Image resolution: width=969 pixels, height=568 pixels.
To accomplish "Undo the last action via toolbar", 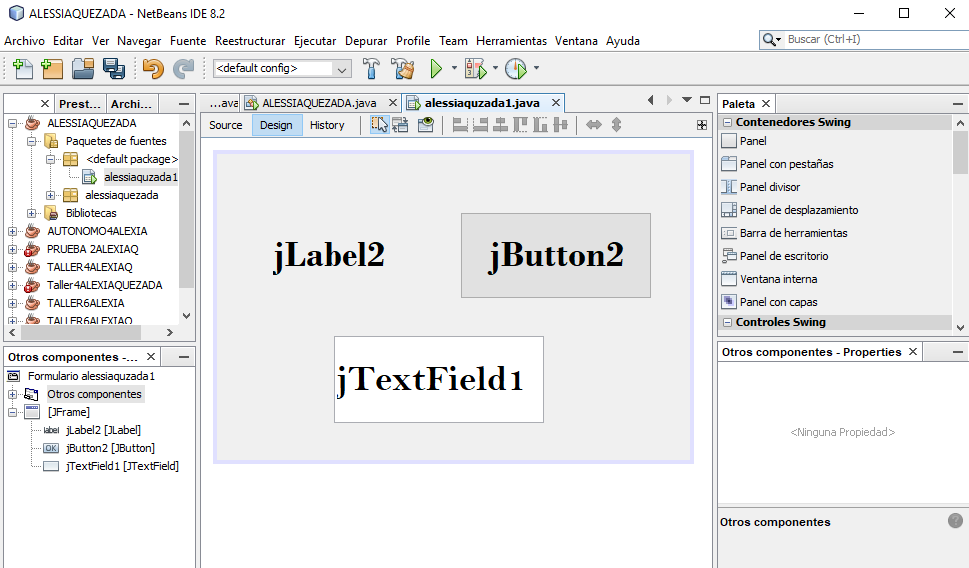I will [153, 69].
